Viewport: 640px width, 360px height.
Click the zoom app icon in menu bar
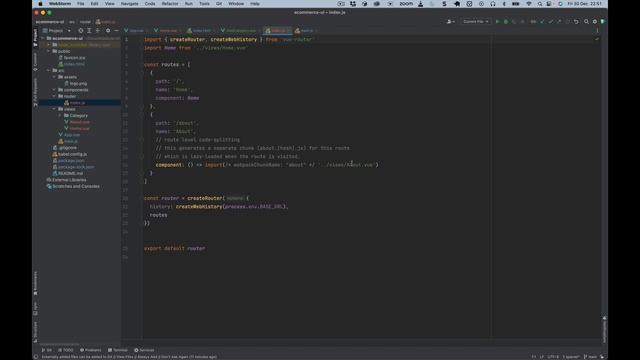[x=406, y=4]
